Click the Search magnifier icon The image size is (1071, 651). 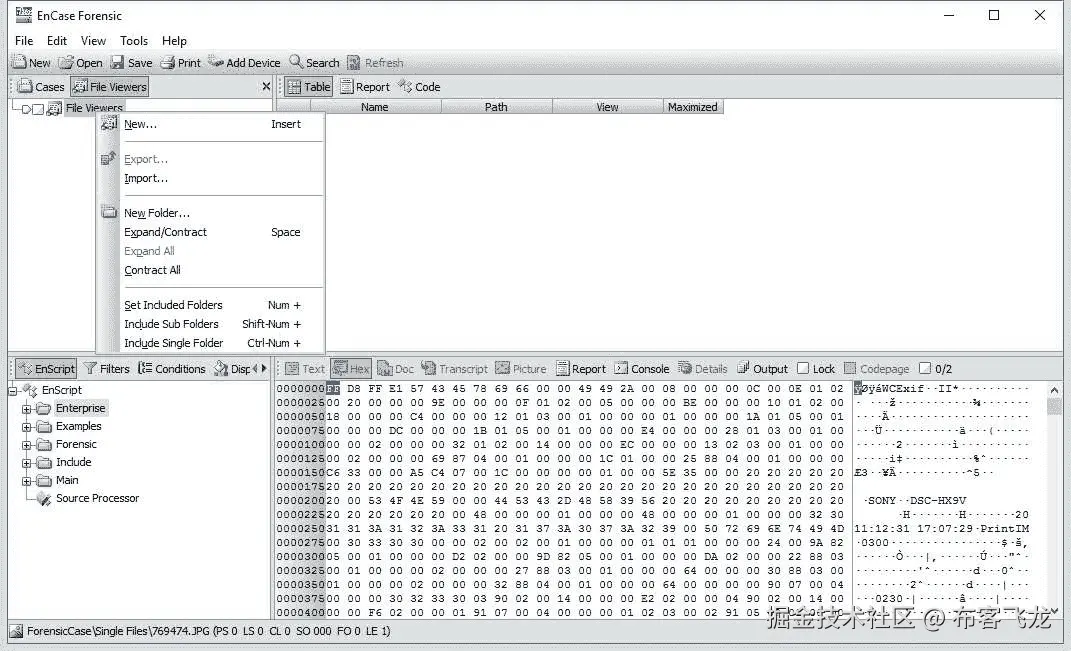[x=296, y=61]
